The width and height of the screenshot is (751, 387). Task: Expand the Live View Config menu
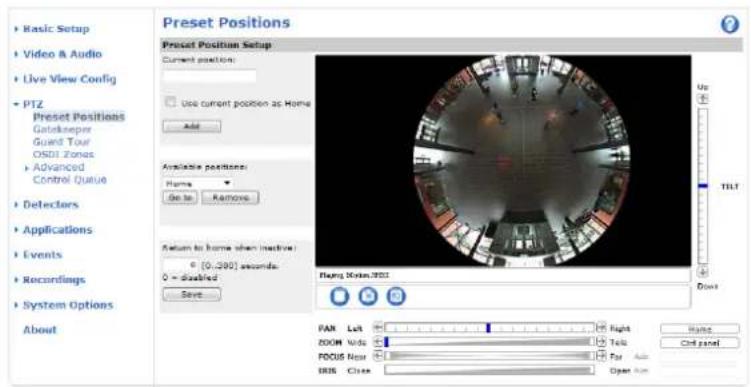pos(69,79)
